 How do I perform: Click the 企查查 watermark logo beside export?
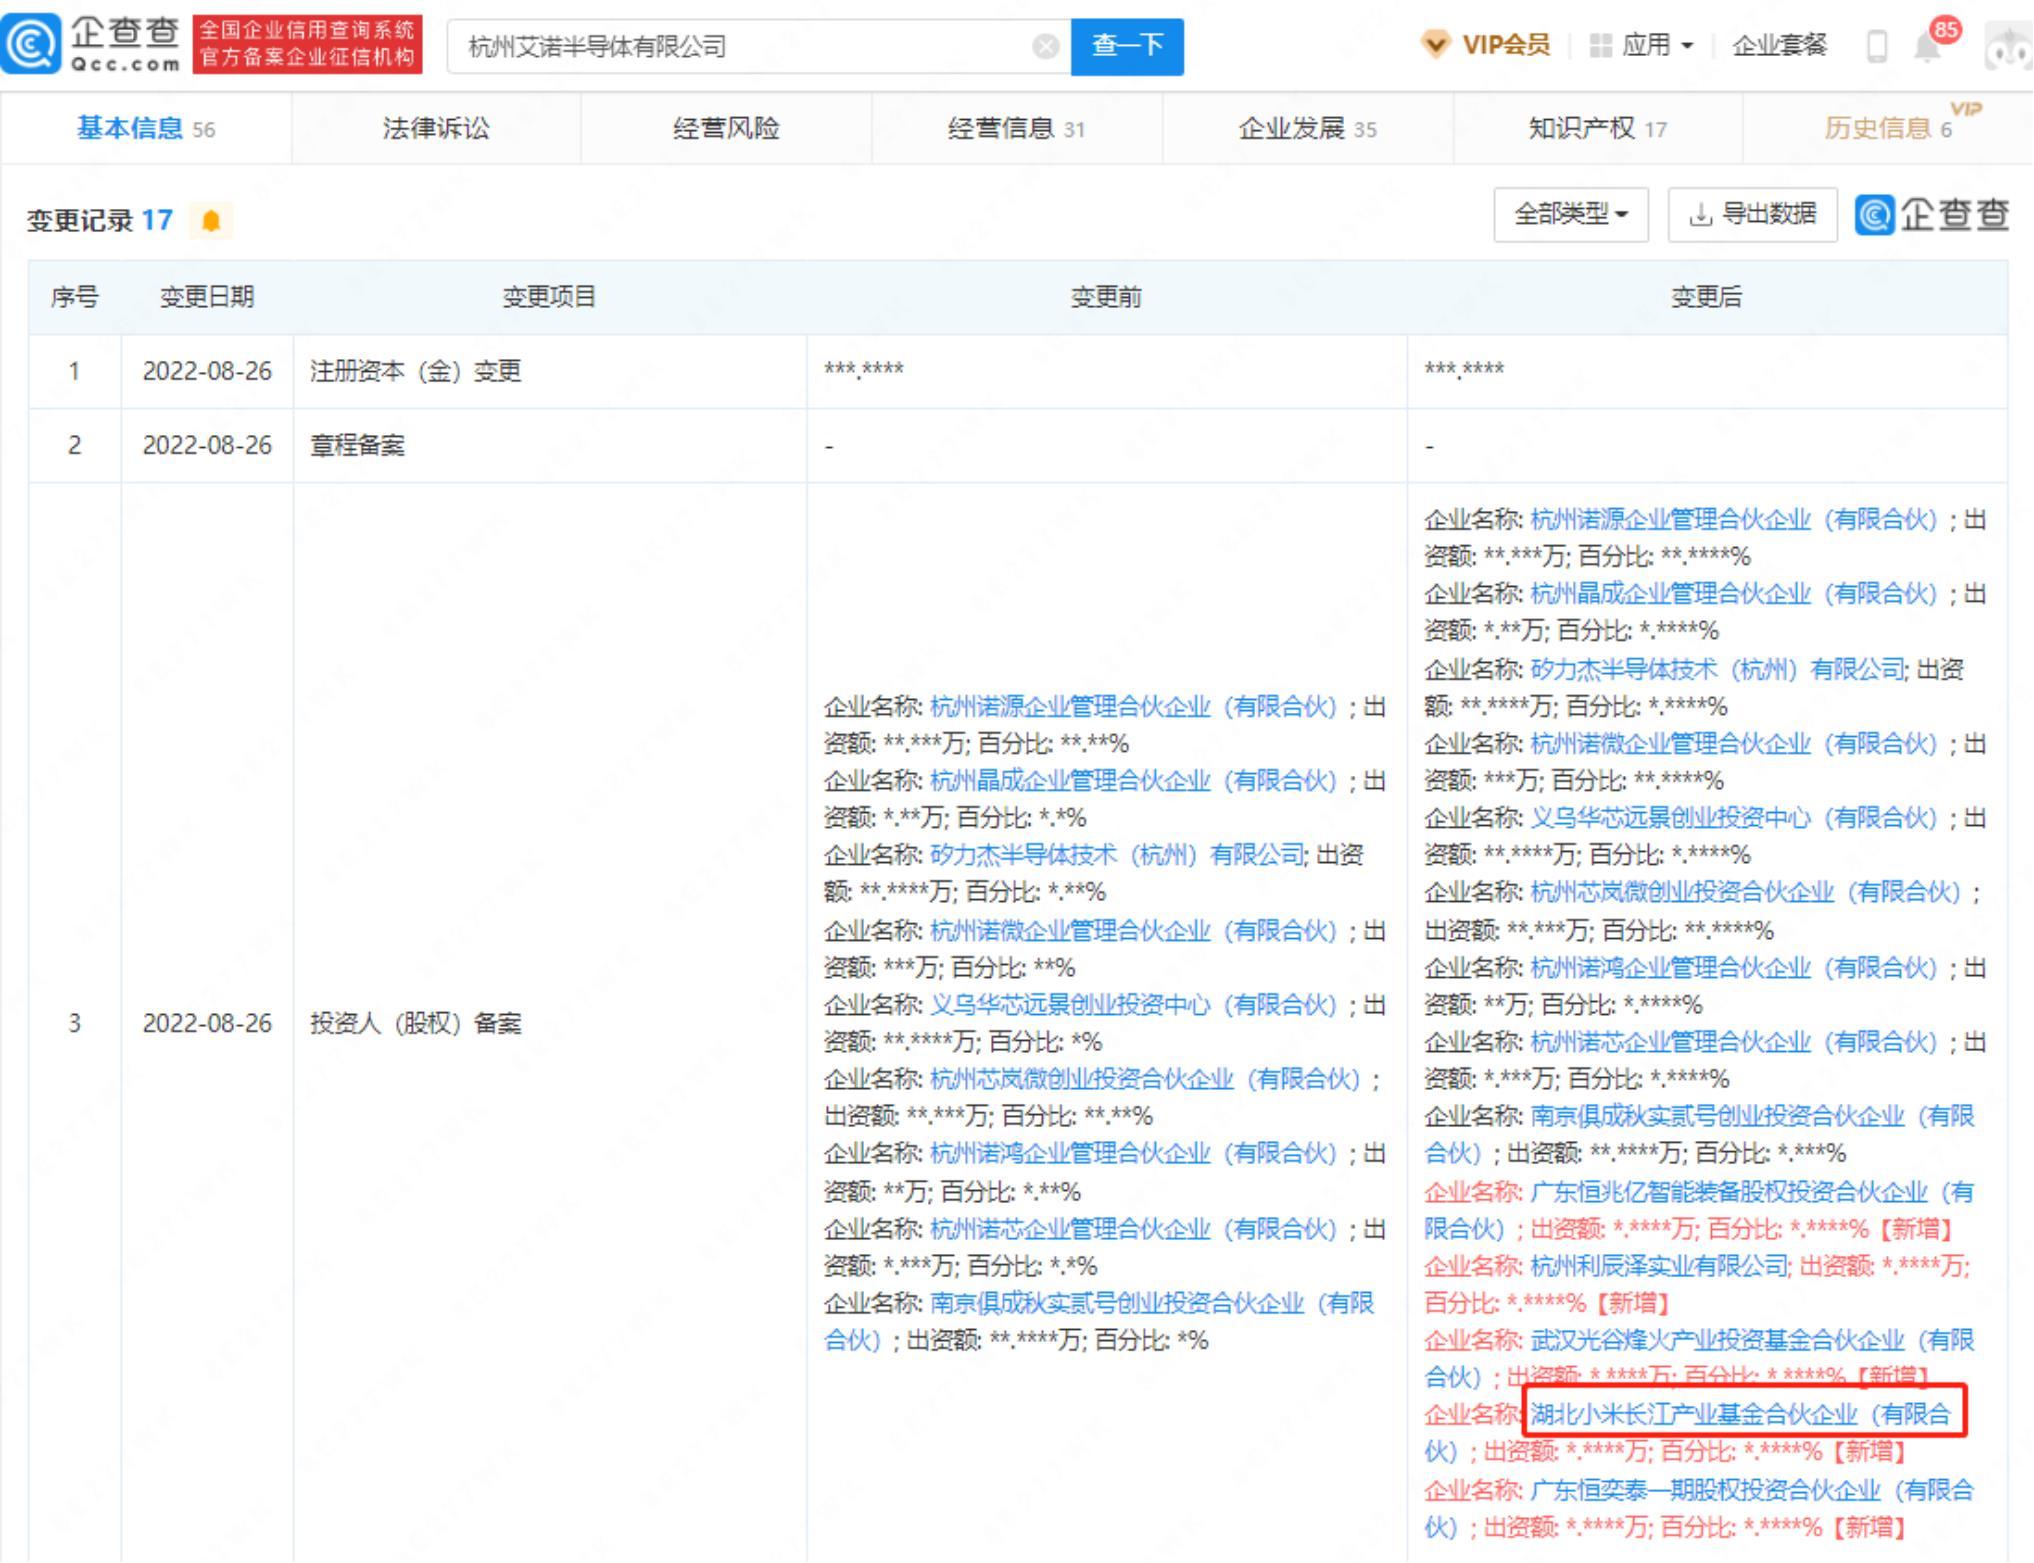[1932, 214]
